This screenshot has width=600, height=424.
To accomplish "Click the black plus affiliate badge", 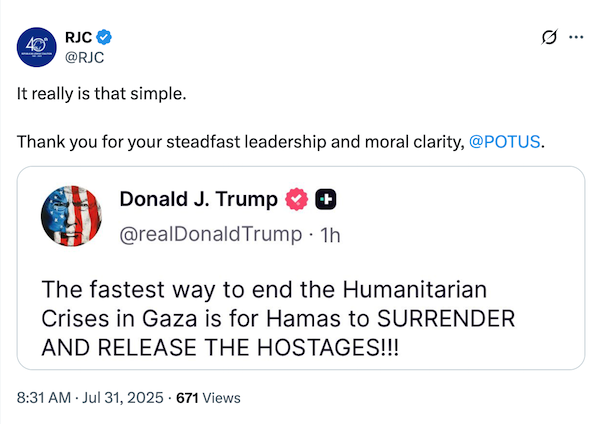I will click(x=325, y=200).
